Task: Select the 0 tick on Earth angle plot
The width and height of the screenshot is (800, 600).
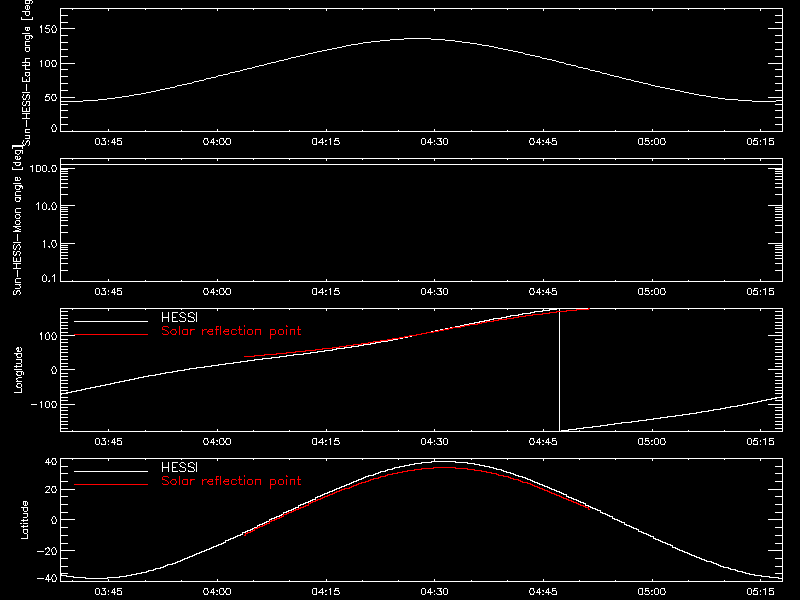Action: (55, 128)
